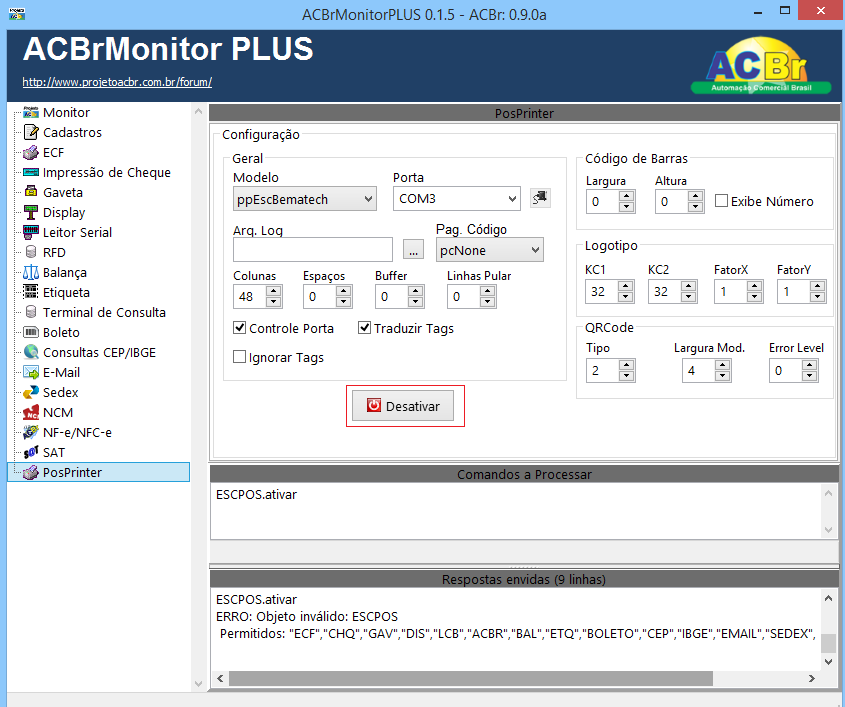Click sidebar tree scroll down arrow
Viewport: 845px width, 707px height.
(x=198, y=683)
